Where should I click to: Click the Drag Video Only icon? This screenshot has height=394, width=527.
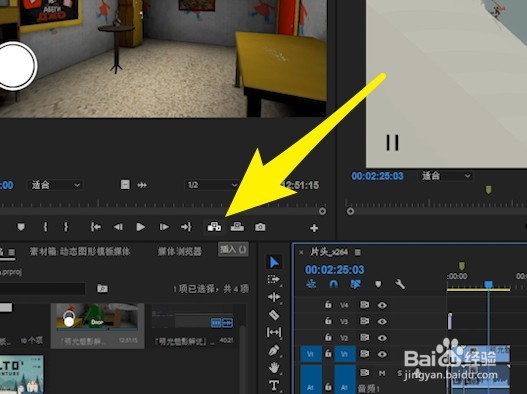pos(125,185)
